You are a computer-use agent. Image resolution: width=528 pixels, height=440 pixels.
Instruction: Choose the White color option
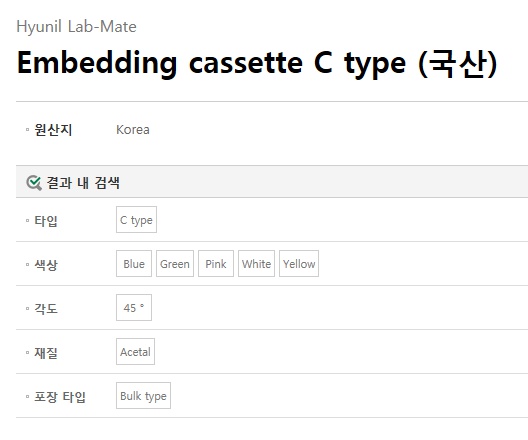pyautogui.click(x=256, y=264)
